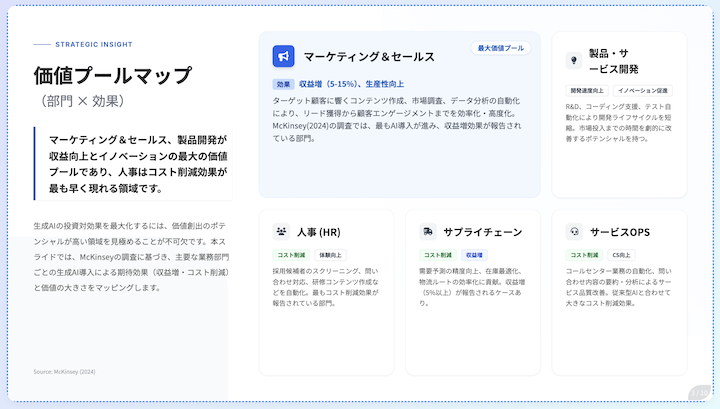Click the paragraph beginning ターゲット顧客に響く
This screenshot has width=720, height=409.
397,119
